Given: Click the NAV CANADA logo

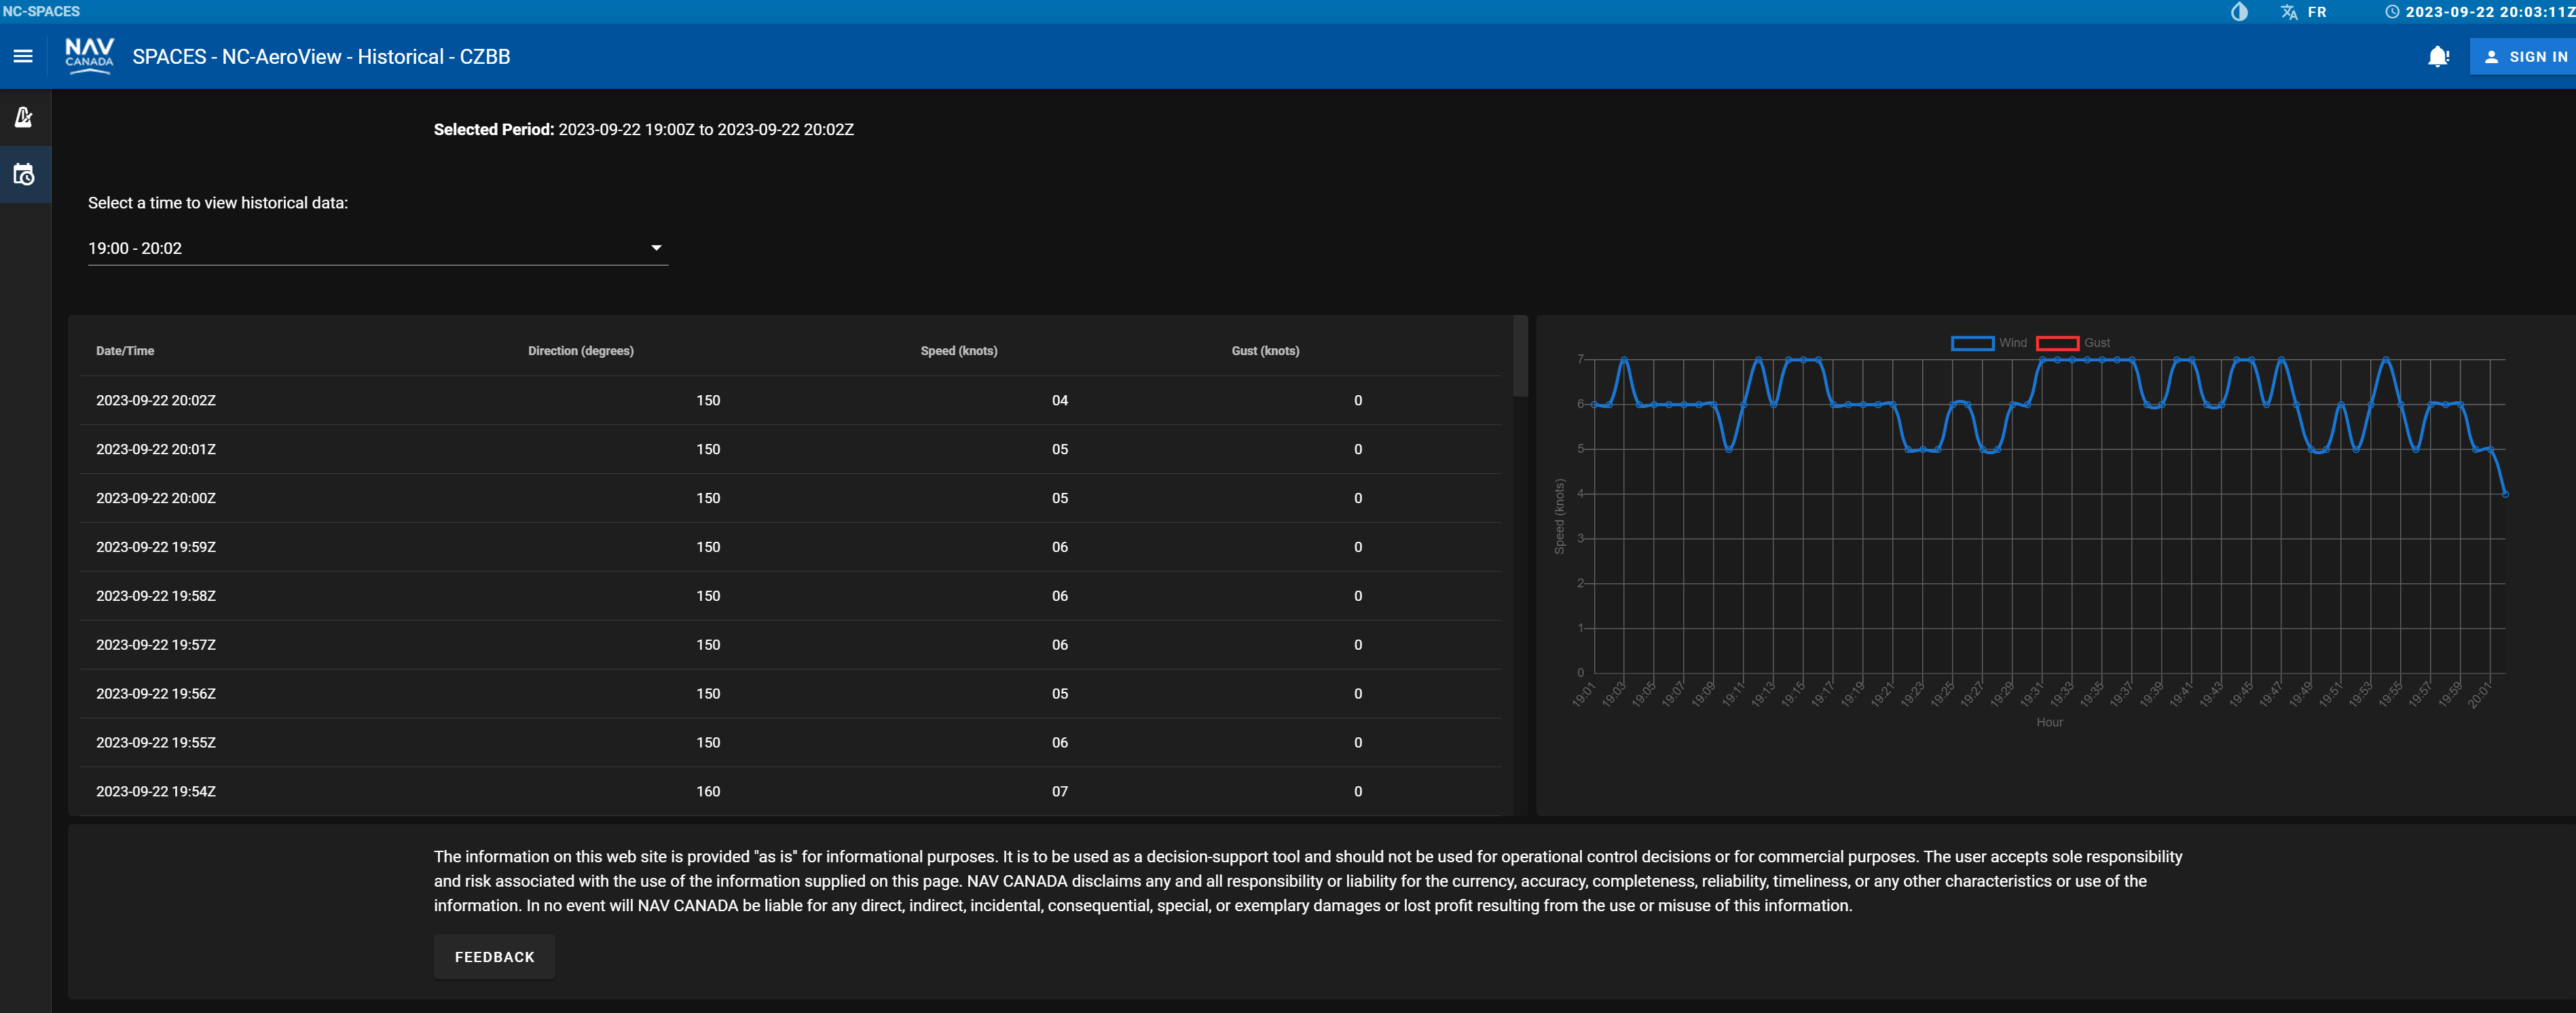Looking at the screenshot, I should (x=89, y=56).
